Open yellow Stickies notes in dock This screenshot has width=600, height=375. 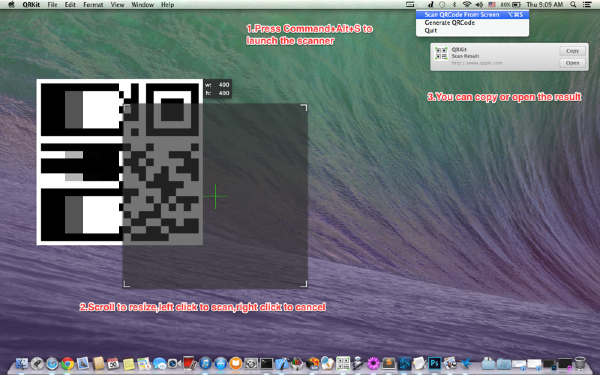tap(129, 363)
